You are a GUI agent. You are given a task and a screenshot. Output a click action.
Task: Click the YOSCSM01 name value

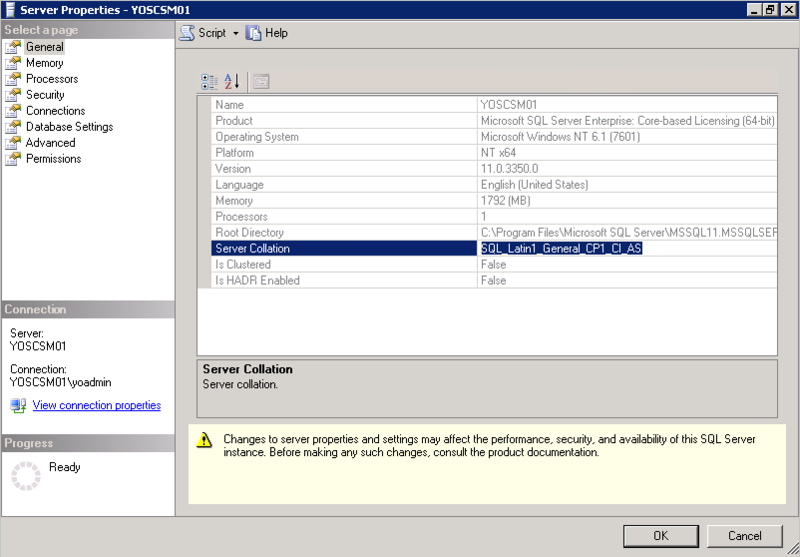509,105
